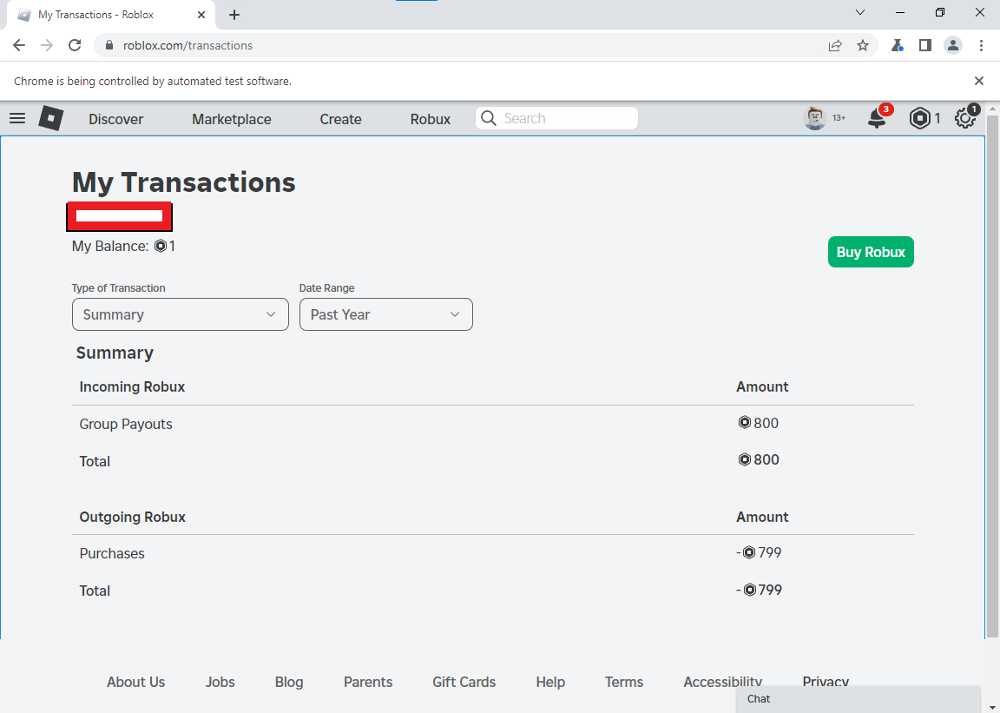This screenshot has height=713, width=1000.
Task: Open the Help footer link
Action: point(550,682)
